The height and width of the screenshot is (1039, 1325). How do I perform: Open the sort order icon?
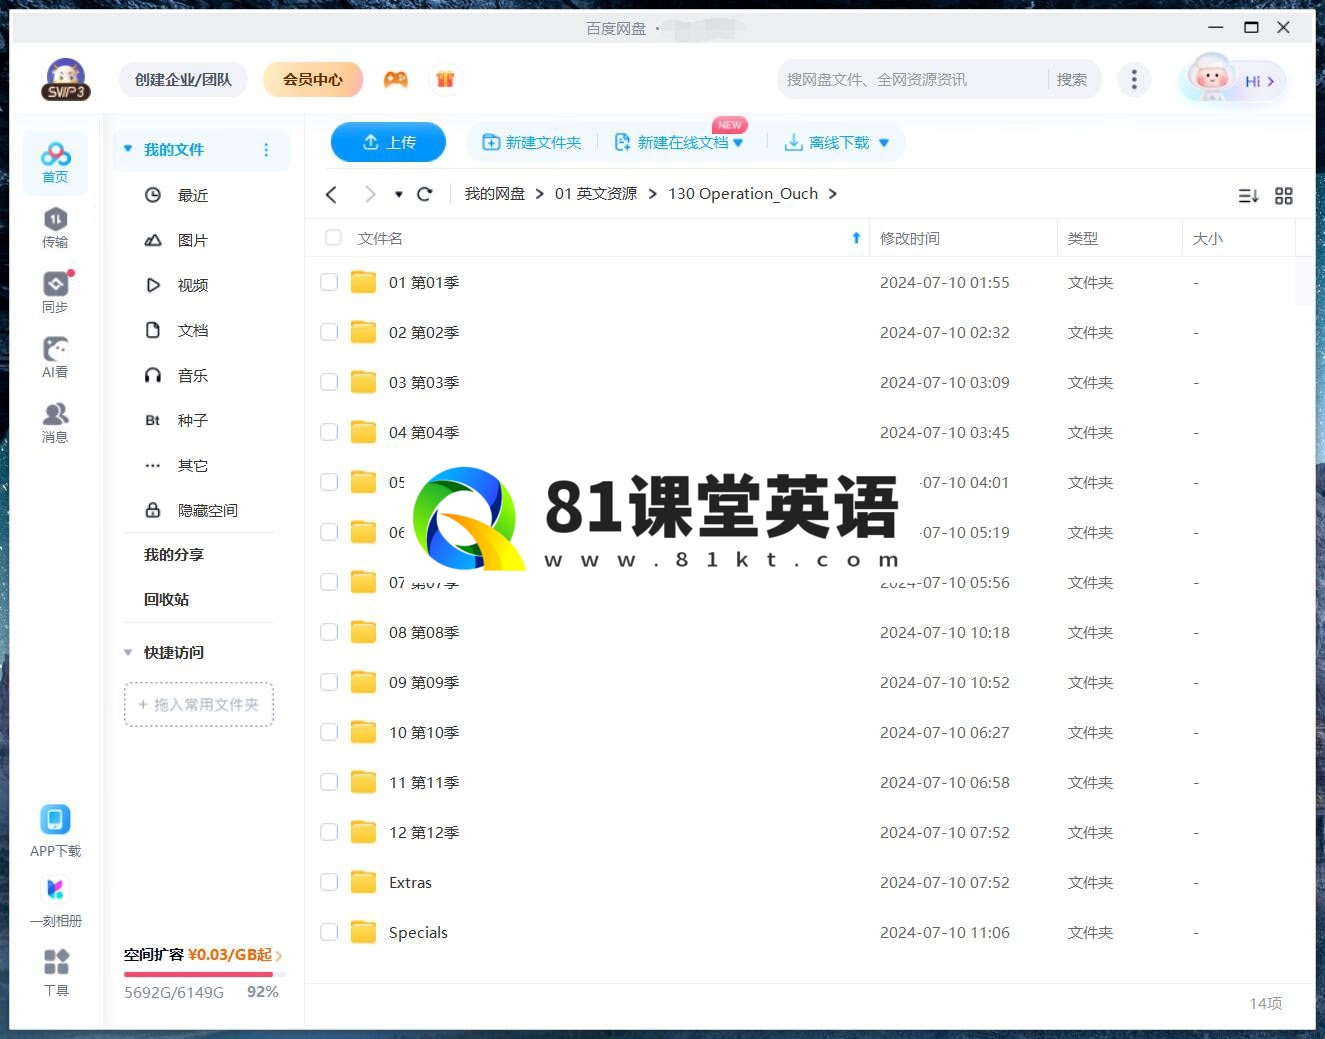(1248, 196)
